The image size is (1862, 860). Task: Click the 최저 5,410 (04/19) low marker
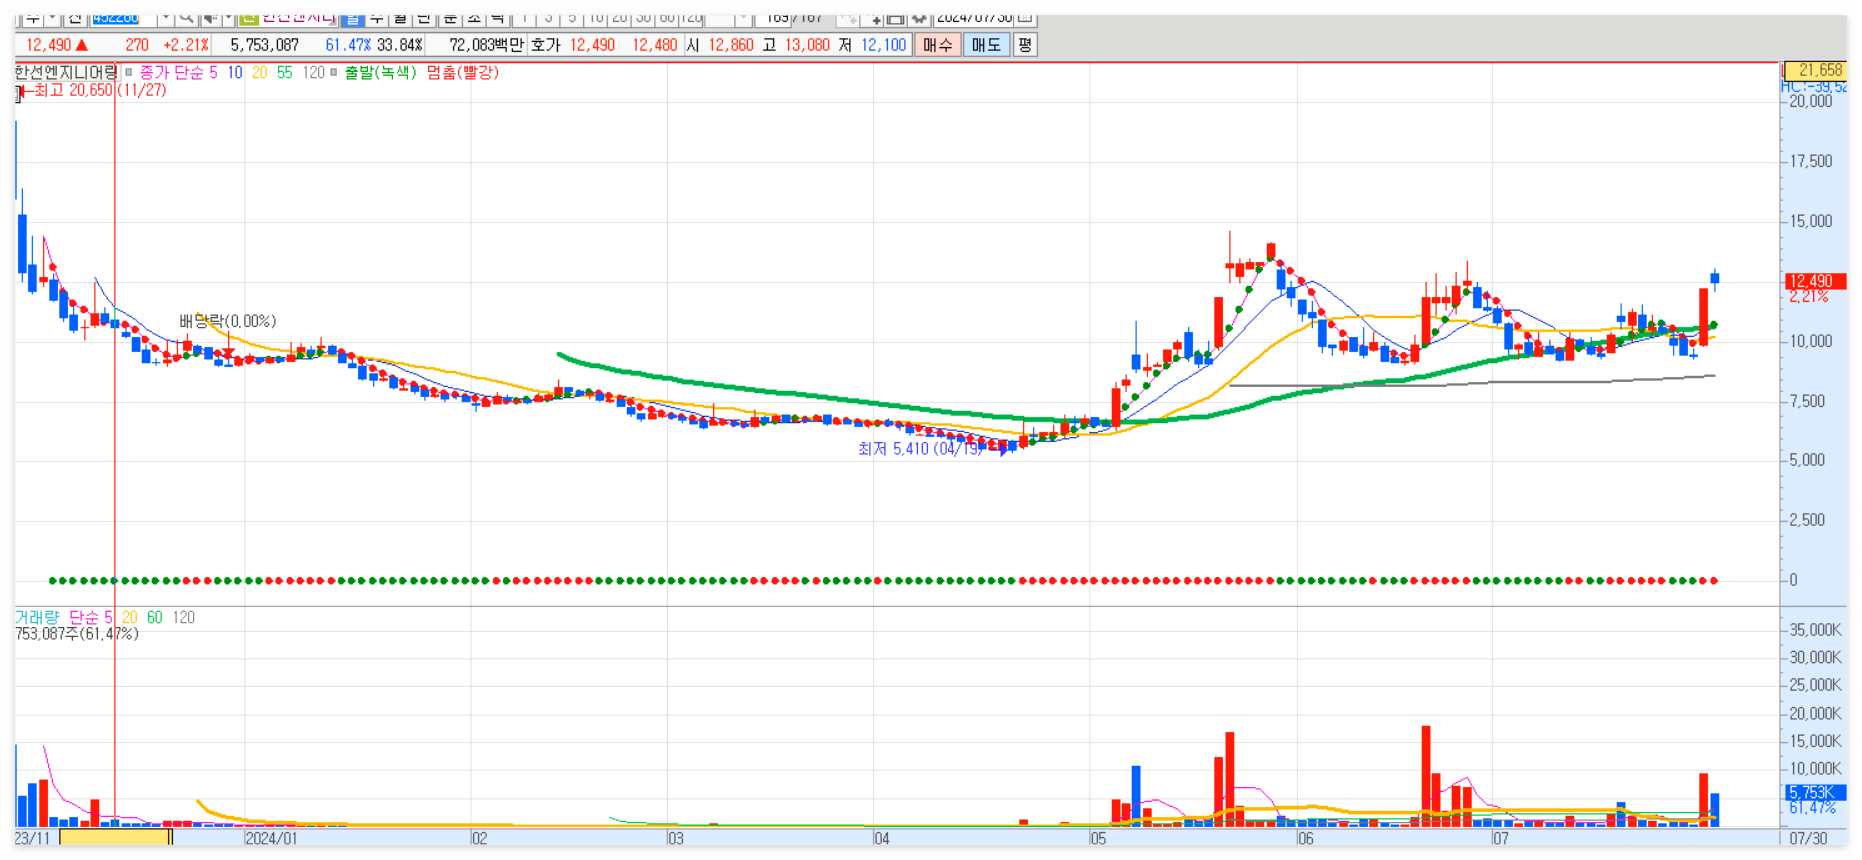[x=920, y=449]
